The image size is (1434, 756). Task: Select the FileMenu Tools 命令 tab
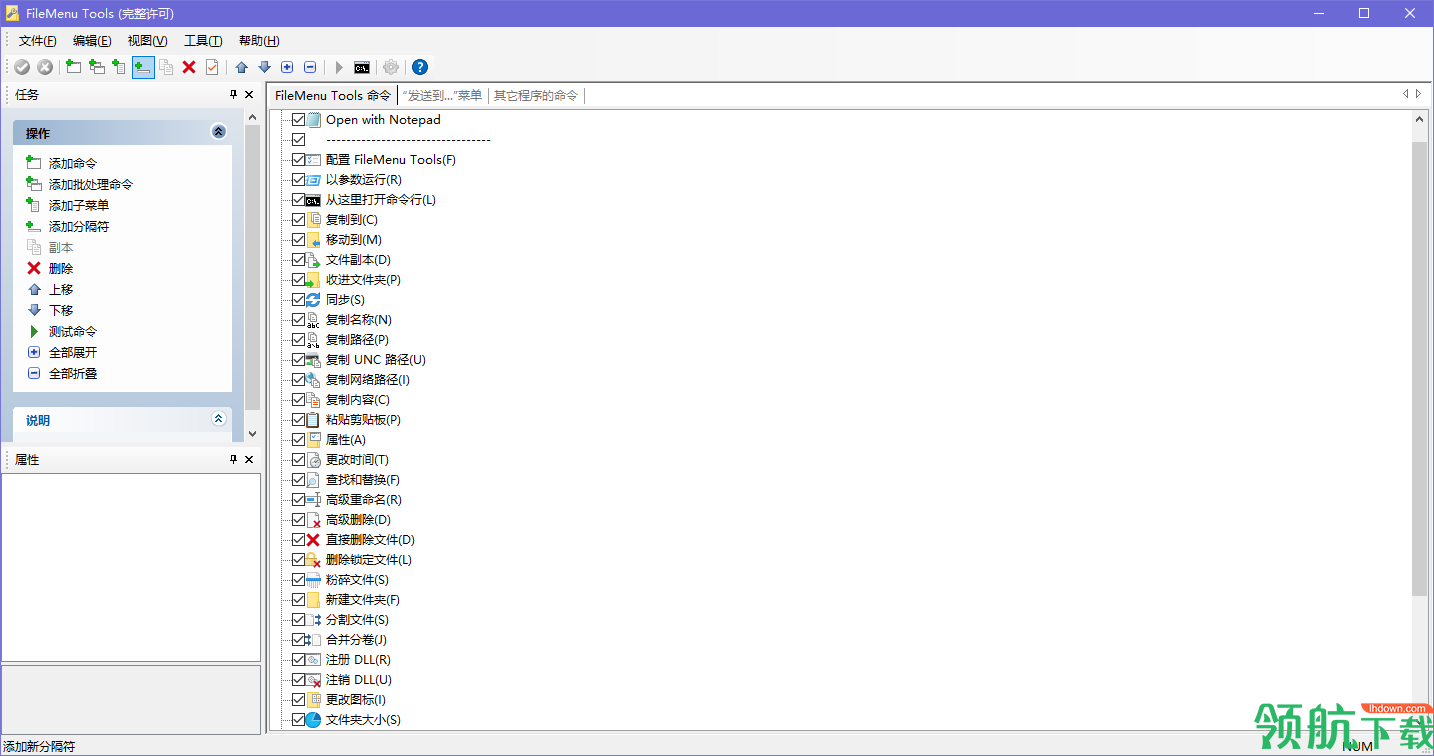(x=333, y=96)
